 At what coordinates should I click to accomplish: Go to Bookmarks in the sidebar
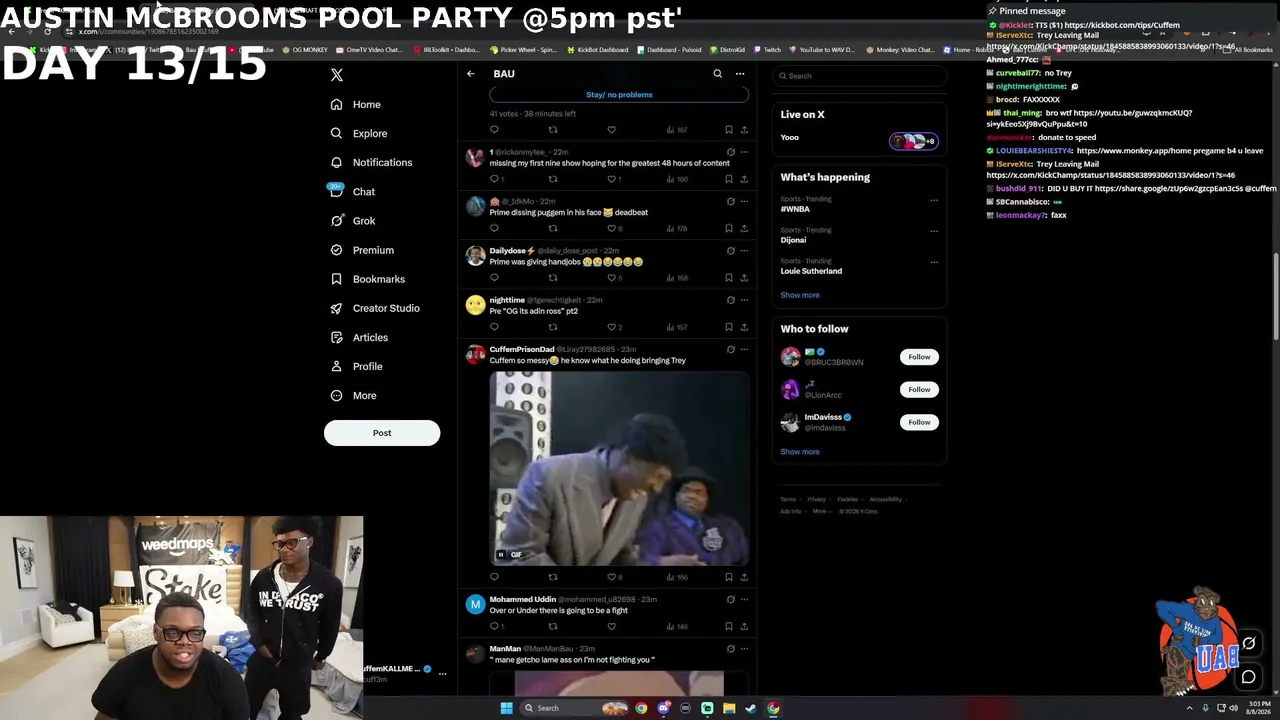click(x=368, y=279)
